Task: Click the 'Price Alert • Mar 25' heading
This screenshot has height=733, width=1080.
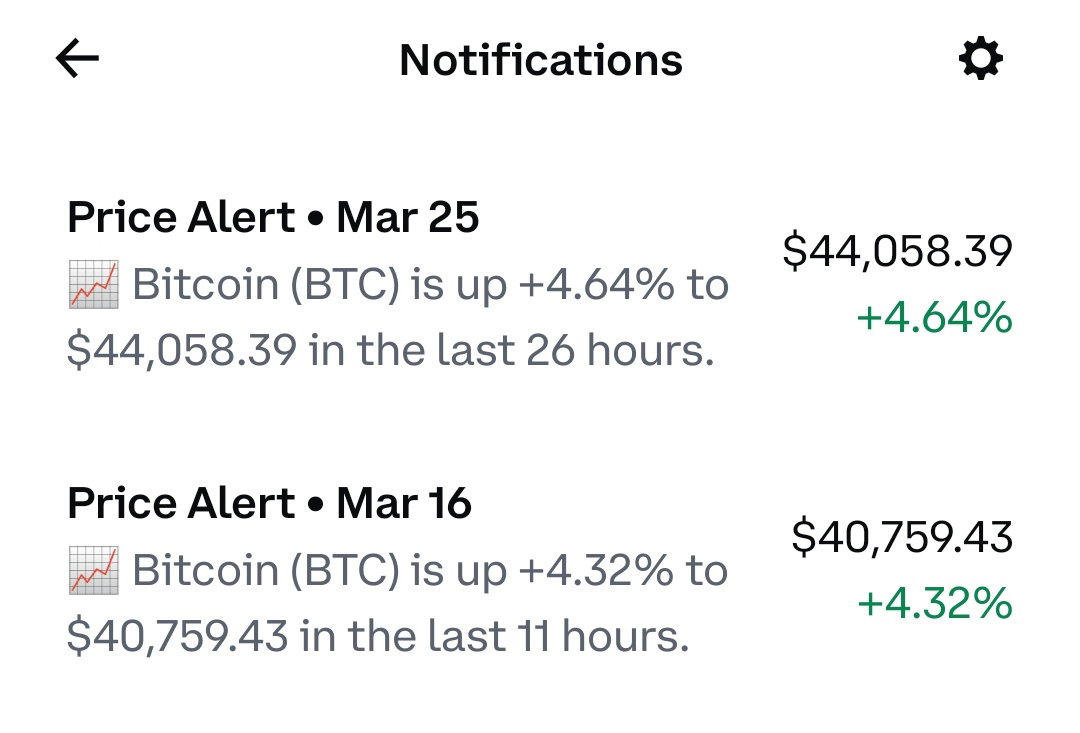Action: [273, 218]
